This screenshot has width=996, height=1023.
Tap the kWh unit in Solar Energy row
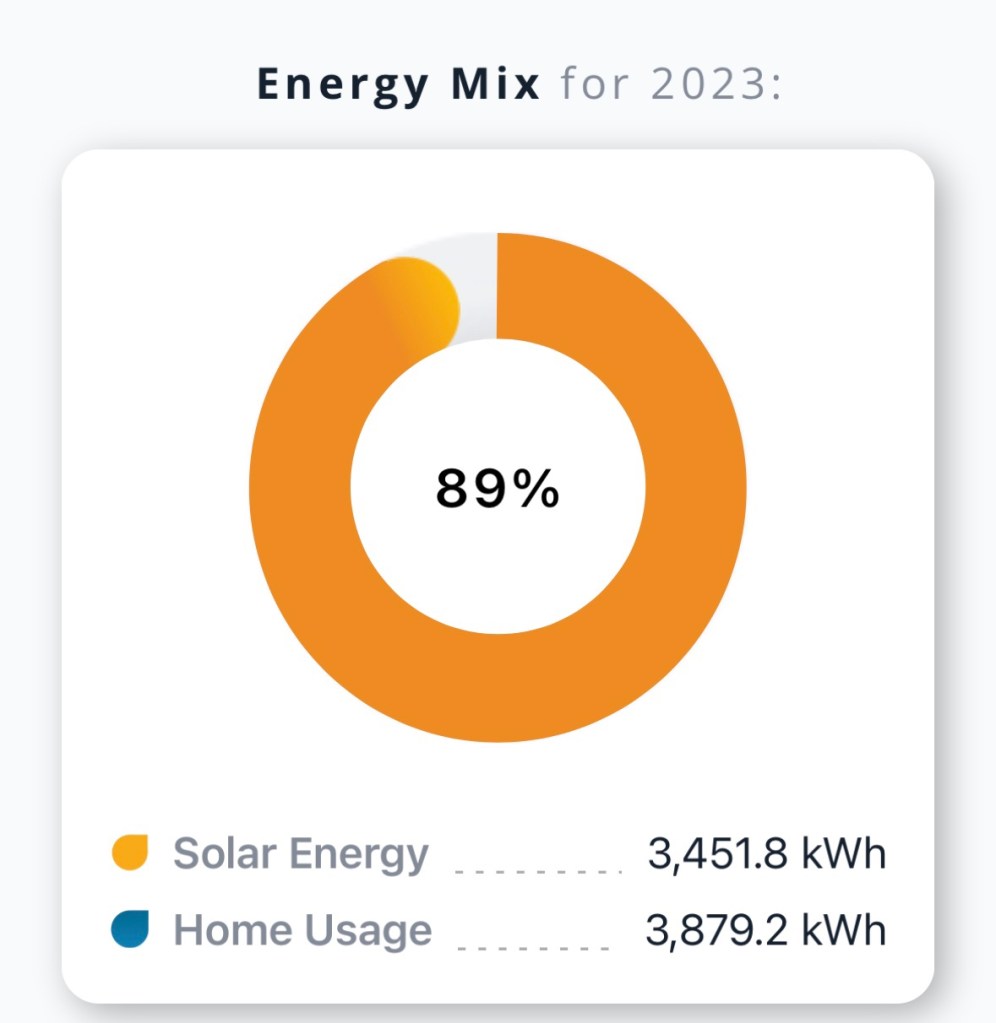848,854
